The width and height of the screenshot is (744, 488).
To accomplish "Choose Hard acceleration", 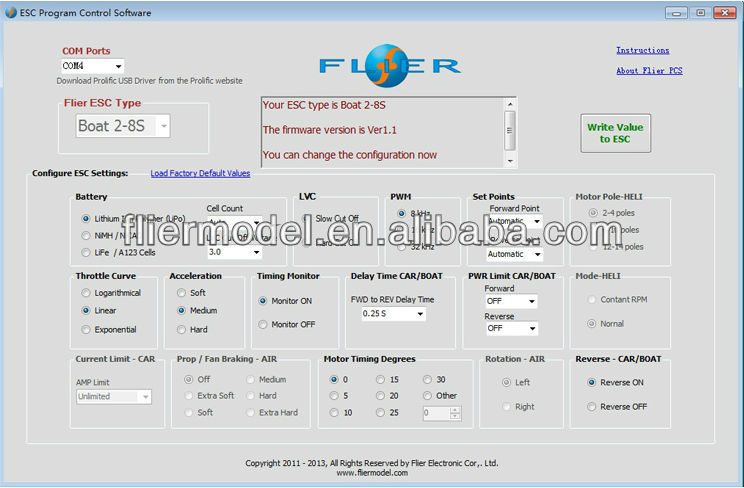I will (x=181, y=329).
